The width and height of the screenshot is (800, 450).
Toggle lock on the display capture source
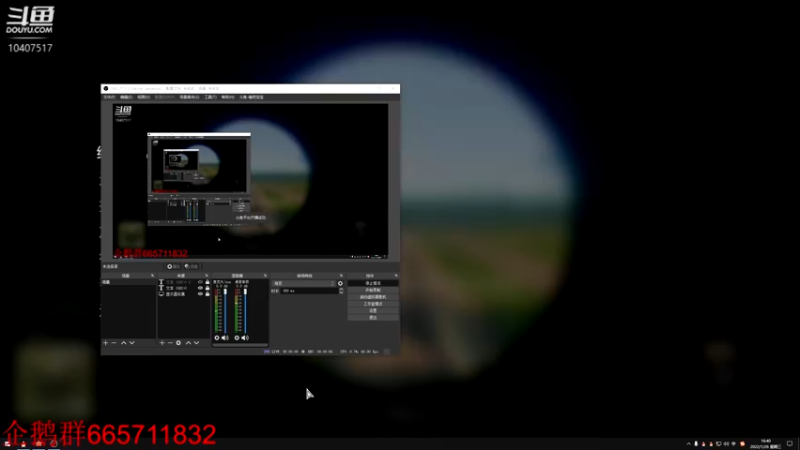point(208,294)
